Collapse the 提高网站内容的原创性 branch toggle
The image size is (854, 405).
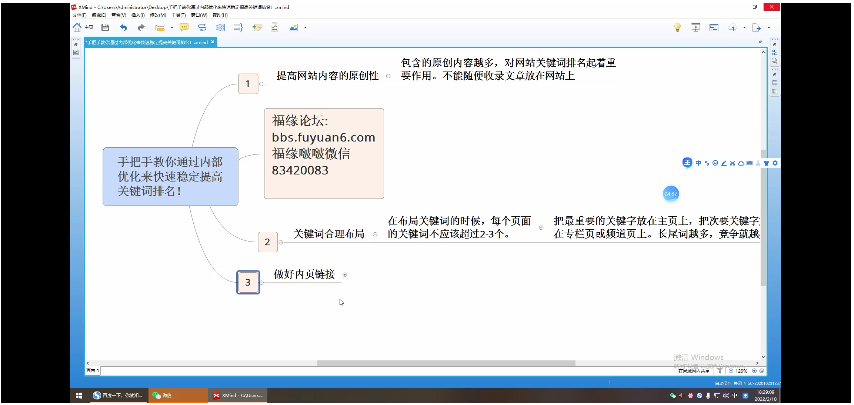(x=388, y=76)
